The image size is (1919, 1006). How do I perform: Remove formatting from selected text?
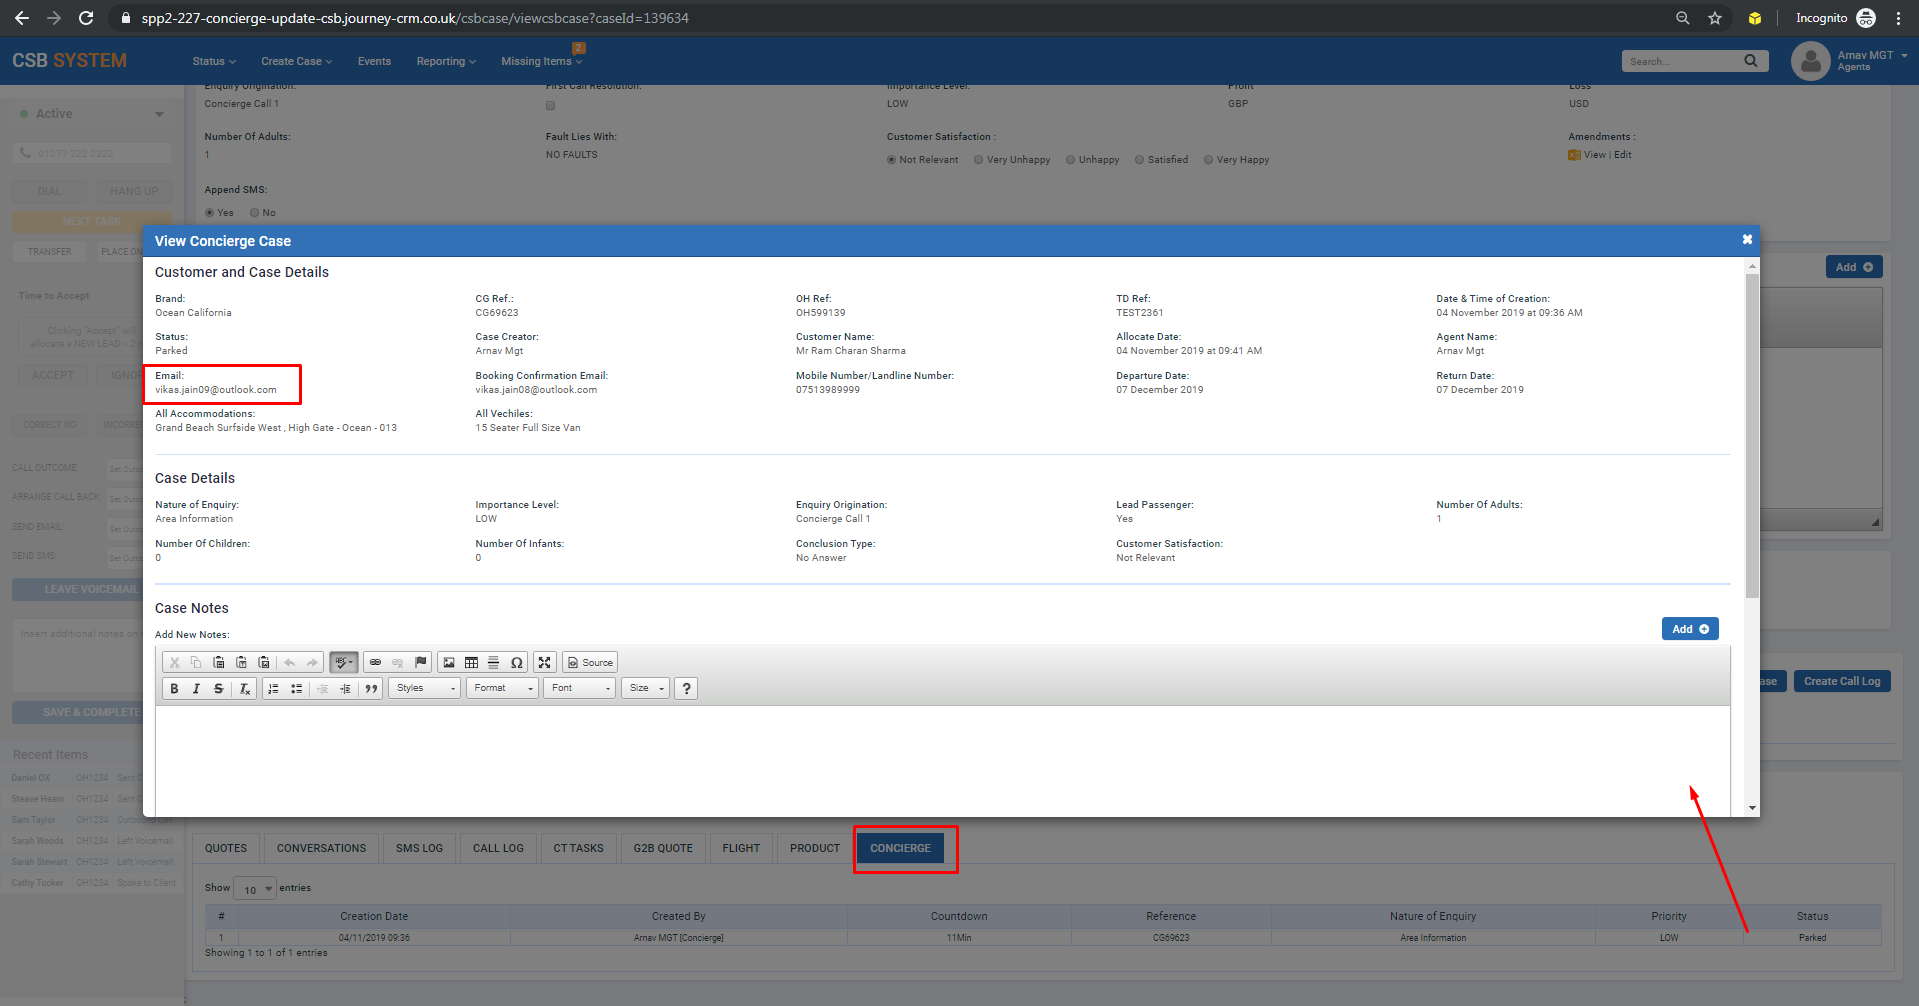click(244, 688)
